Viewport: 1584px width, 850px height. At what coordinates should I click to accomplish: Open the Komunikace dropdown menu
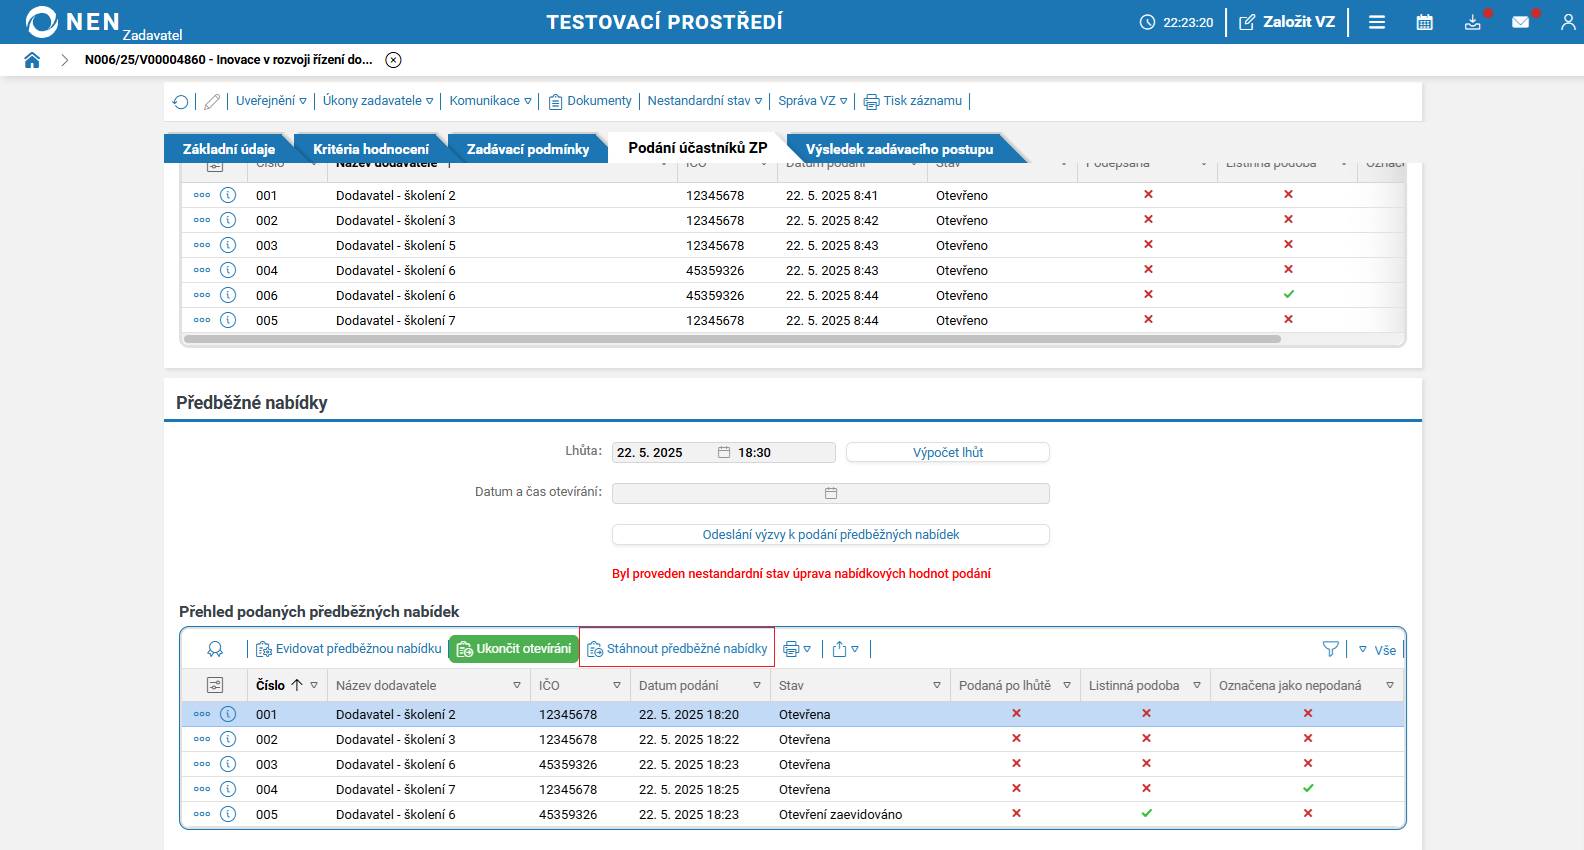point(490,101)
